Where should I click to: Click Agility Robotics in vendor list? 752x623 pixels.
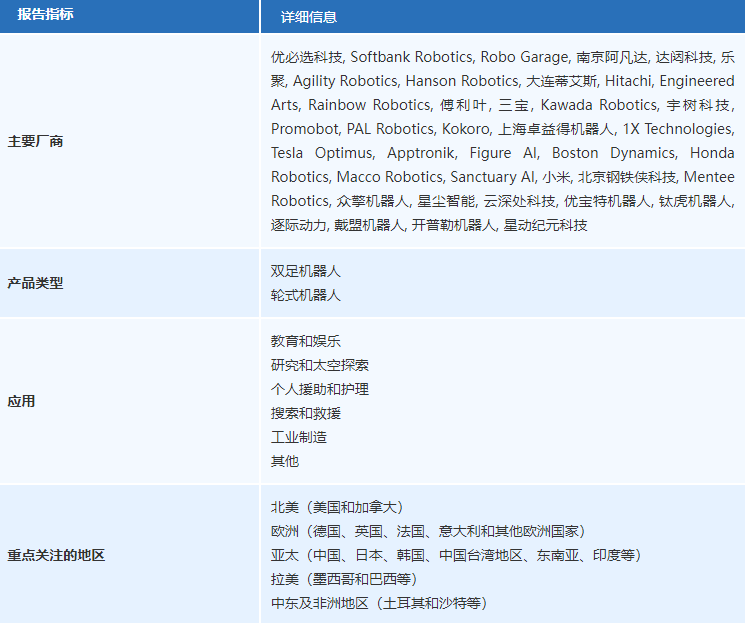pos(345,81)
